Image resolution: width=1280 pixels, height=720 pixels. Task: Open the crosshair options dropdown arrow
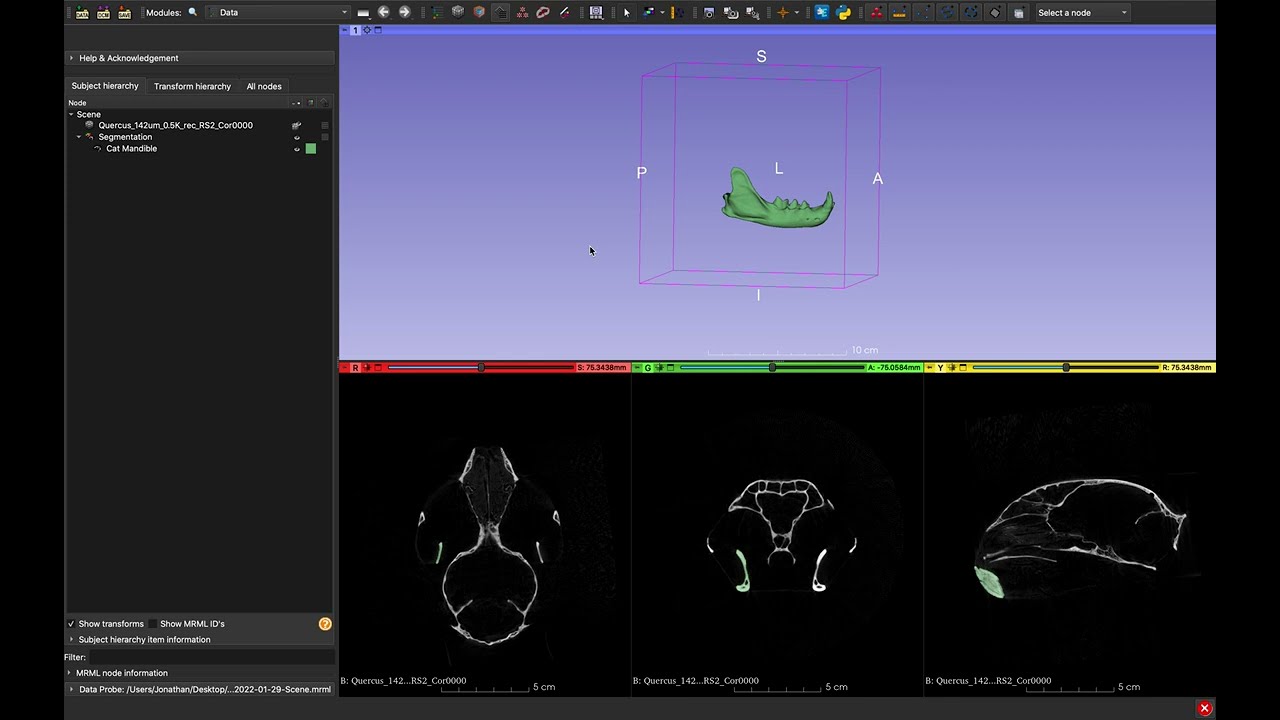coord(796,12)
